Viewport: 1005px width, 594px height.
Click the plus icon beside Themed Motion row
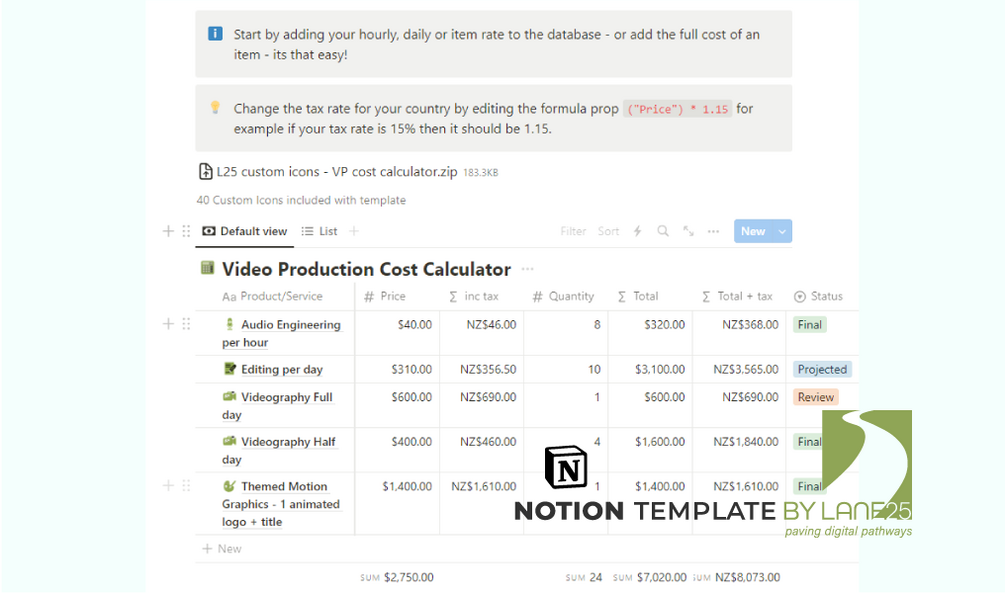(168, 485)
